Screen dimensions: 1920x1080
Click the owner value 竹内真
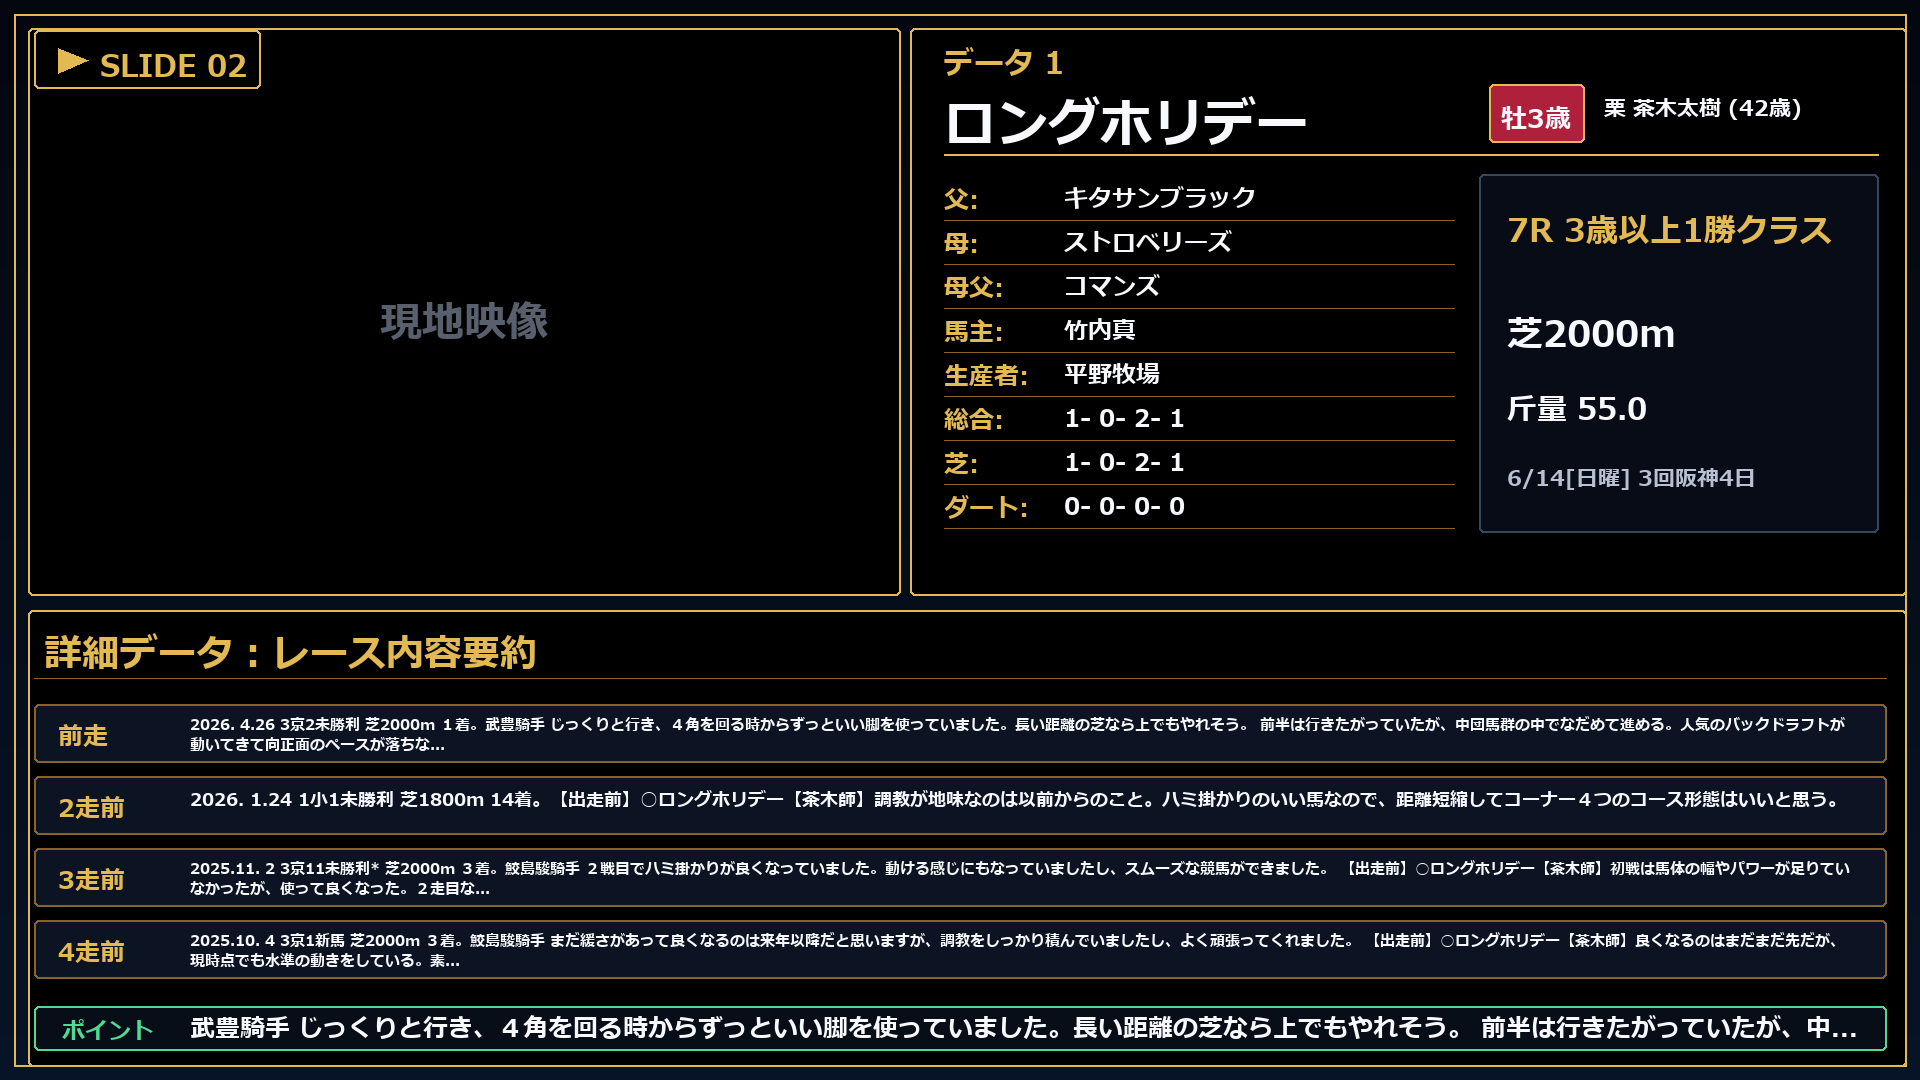1100,329
